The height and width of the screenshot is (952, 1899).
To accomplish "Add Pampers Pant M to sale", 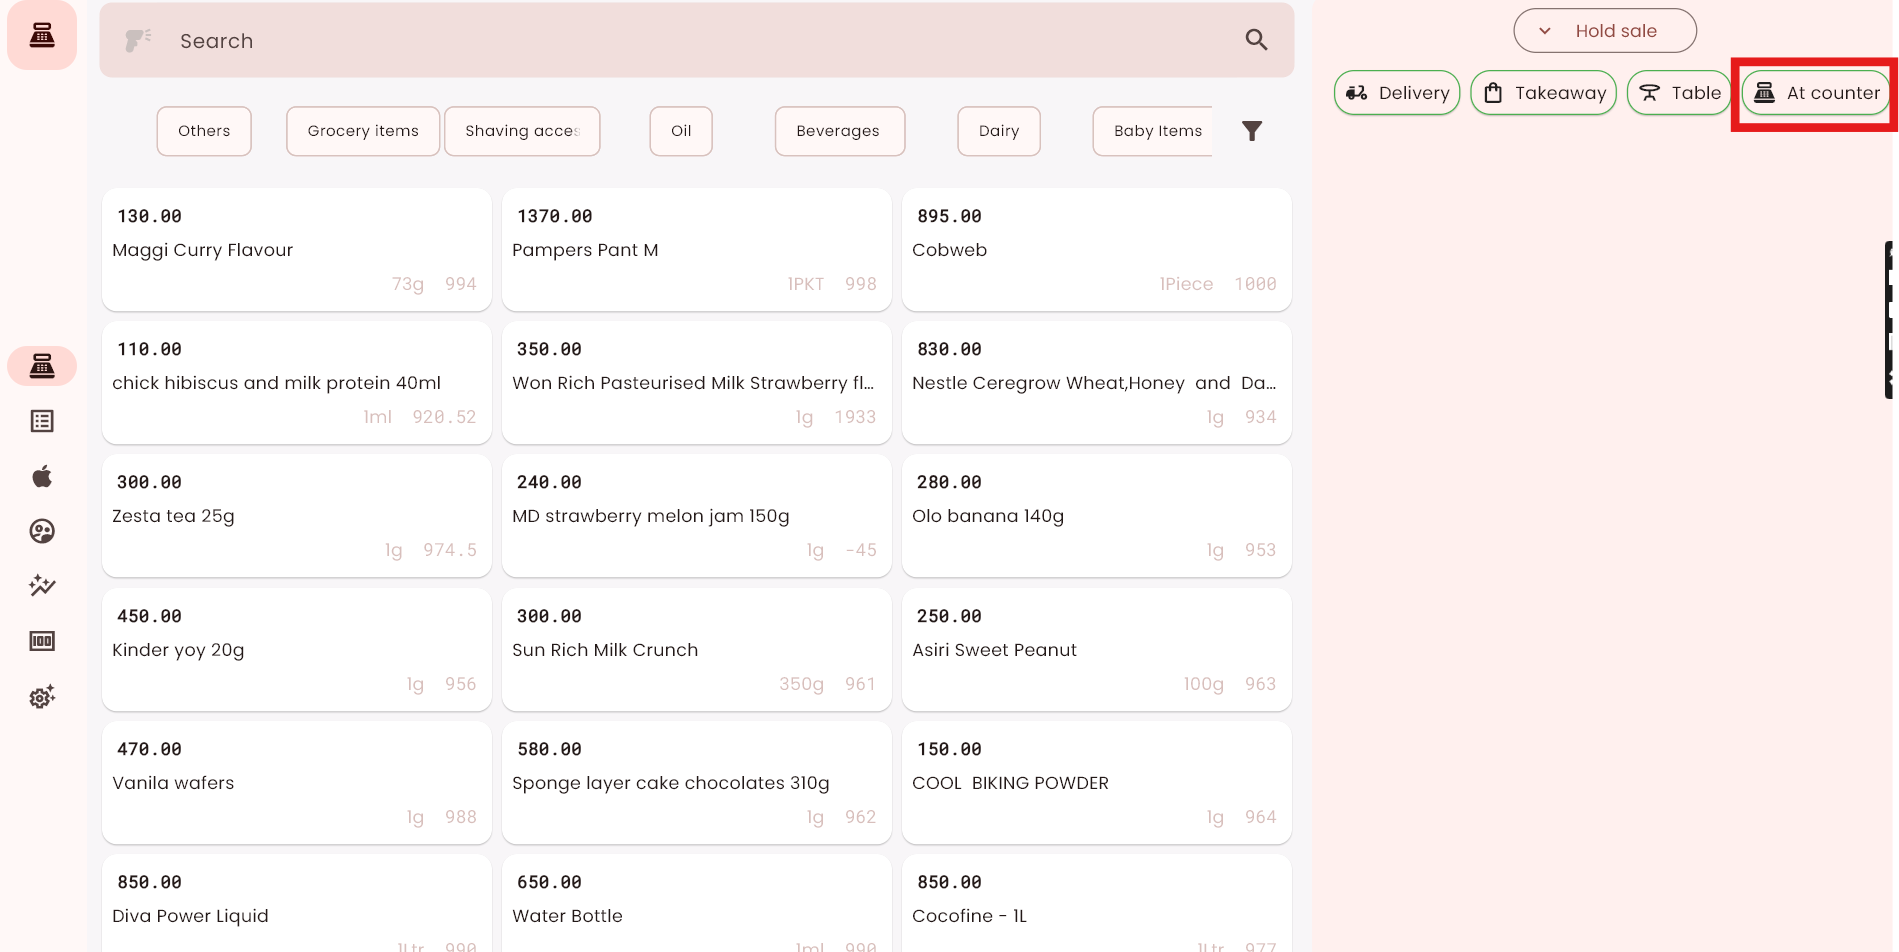I will click(x=696, y=250).
